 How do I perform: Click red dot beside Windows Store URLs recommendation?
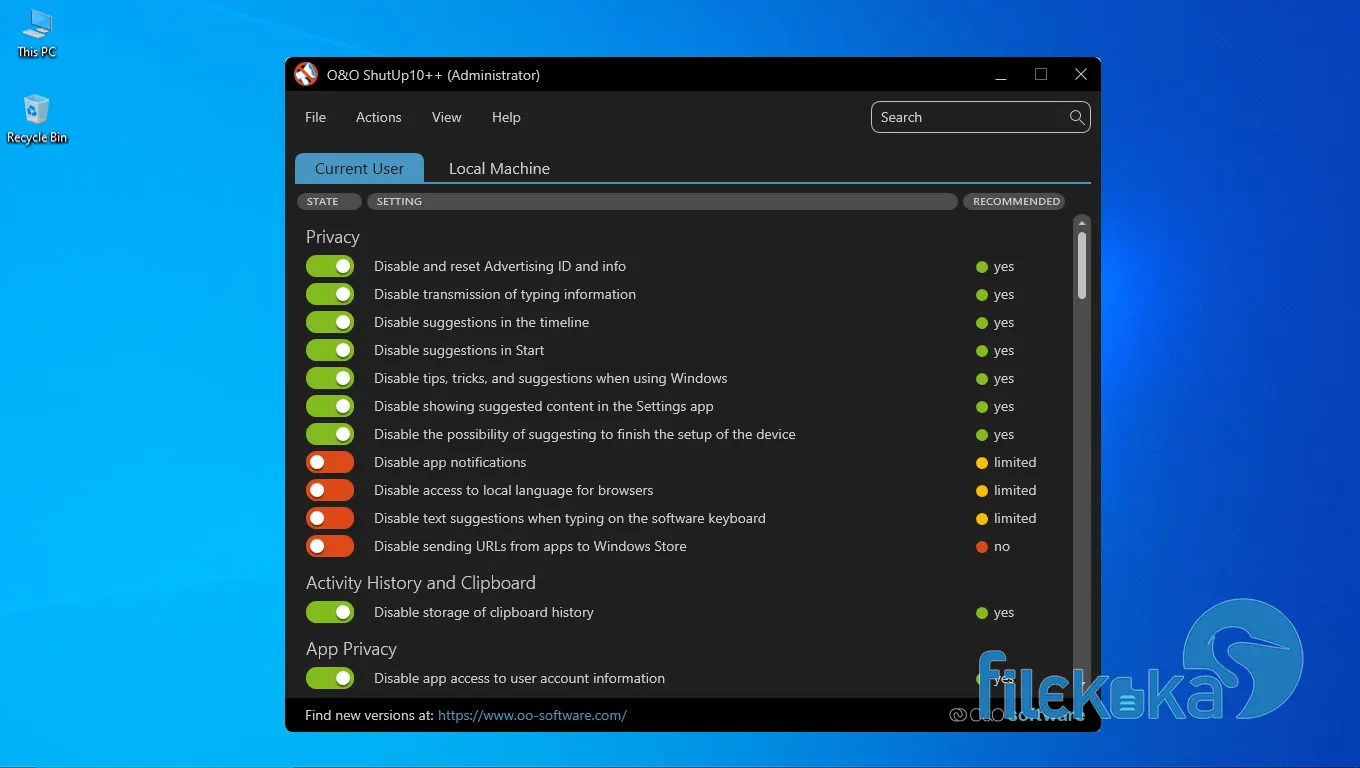982,547
